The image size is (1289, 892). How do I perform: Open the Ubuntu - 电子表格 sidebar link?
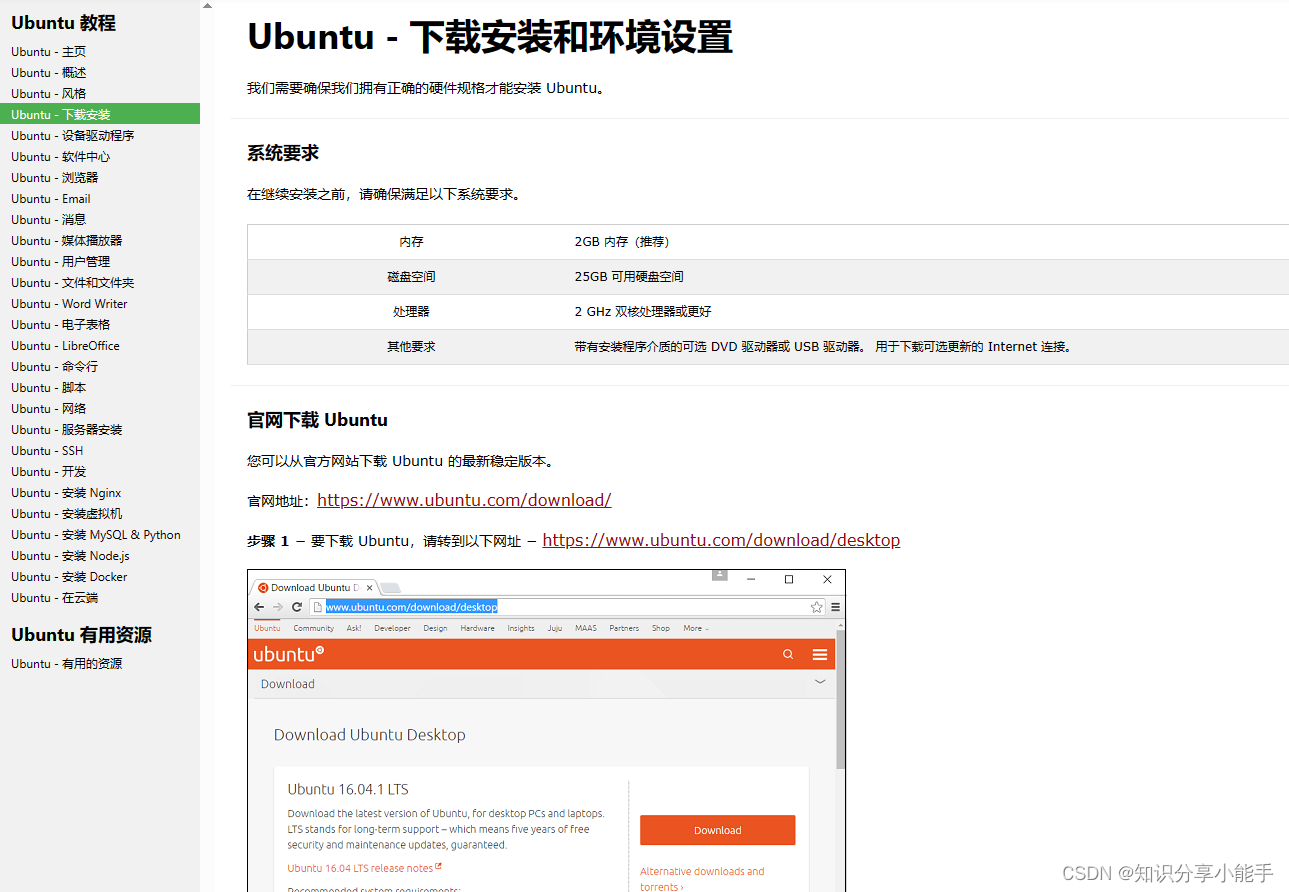pyautogui.click(x=61, y=324)
